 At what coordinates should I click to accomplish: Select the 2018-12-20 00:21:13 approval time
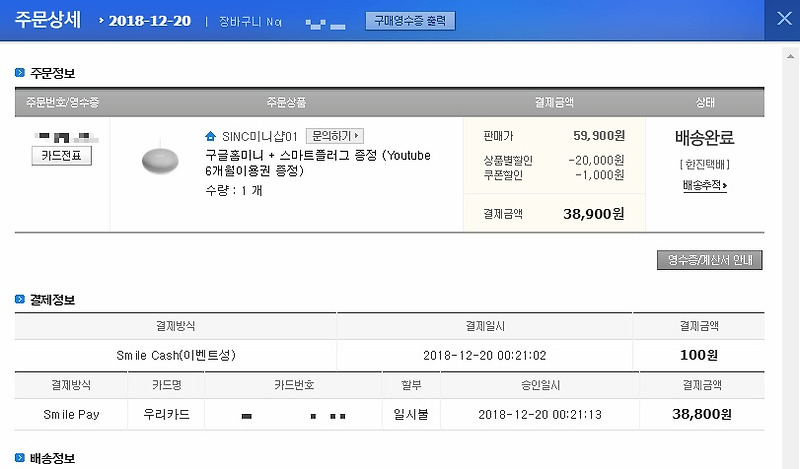(x=540, y=415)
